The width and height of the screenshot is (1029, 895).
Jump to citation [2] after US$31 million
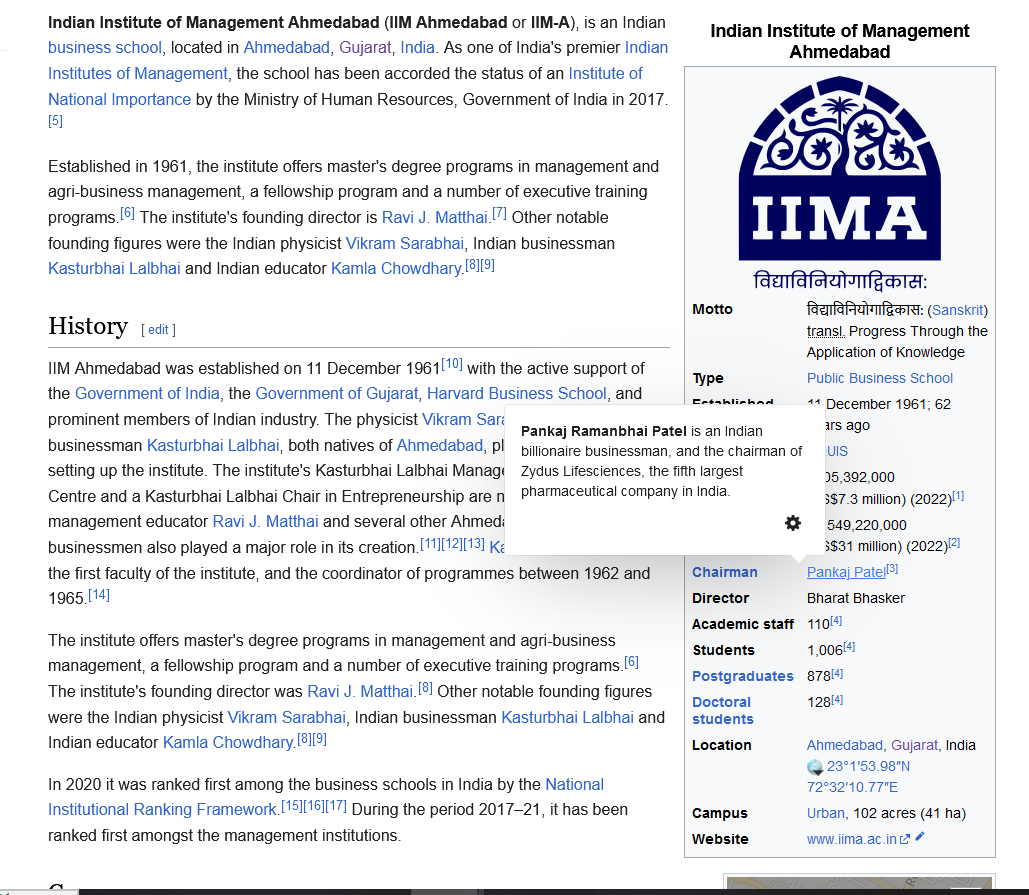[954, 543]
